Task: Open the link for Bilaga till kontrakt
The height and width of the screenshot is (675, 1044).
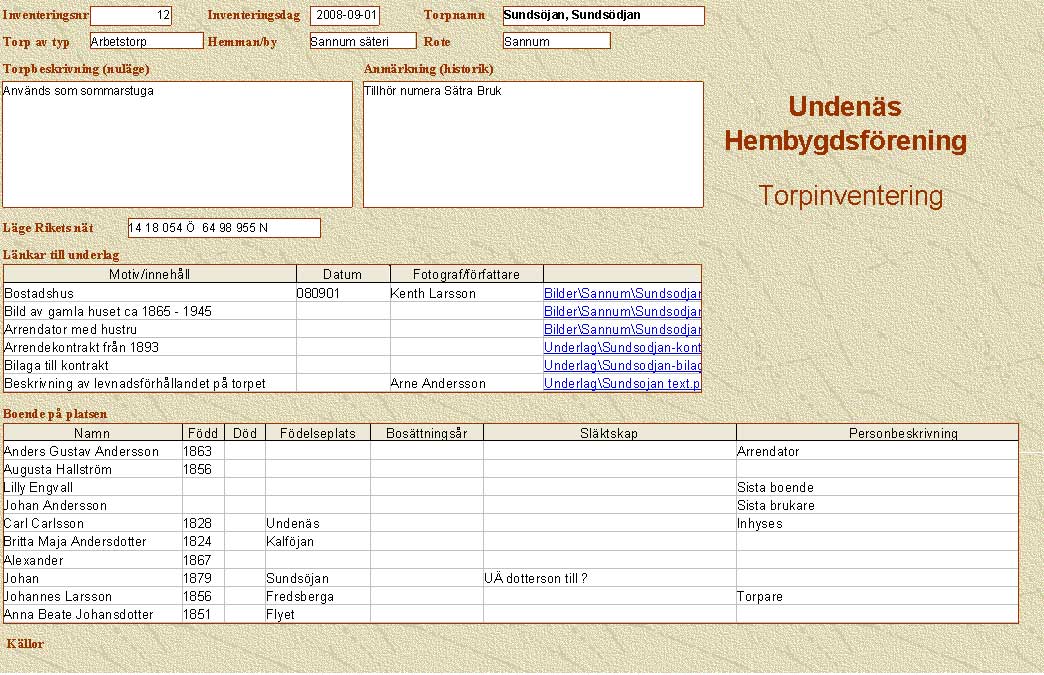Action: (622, 366)
